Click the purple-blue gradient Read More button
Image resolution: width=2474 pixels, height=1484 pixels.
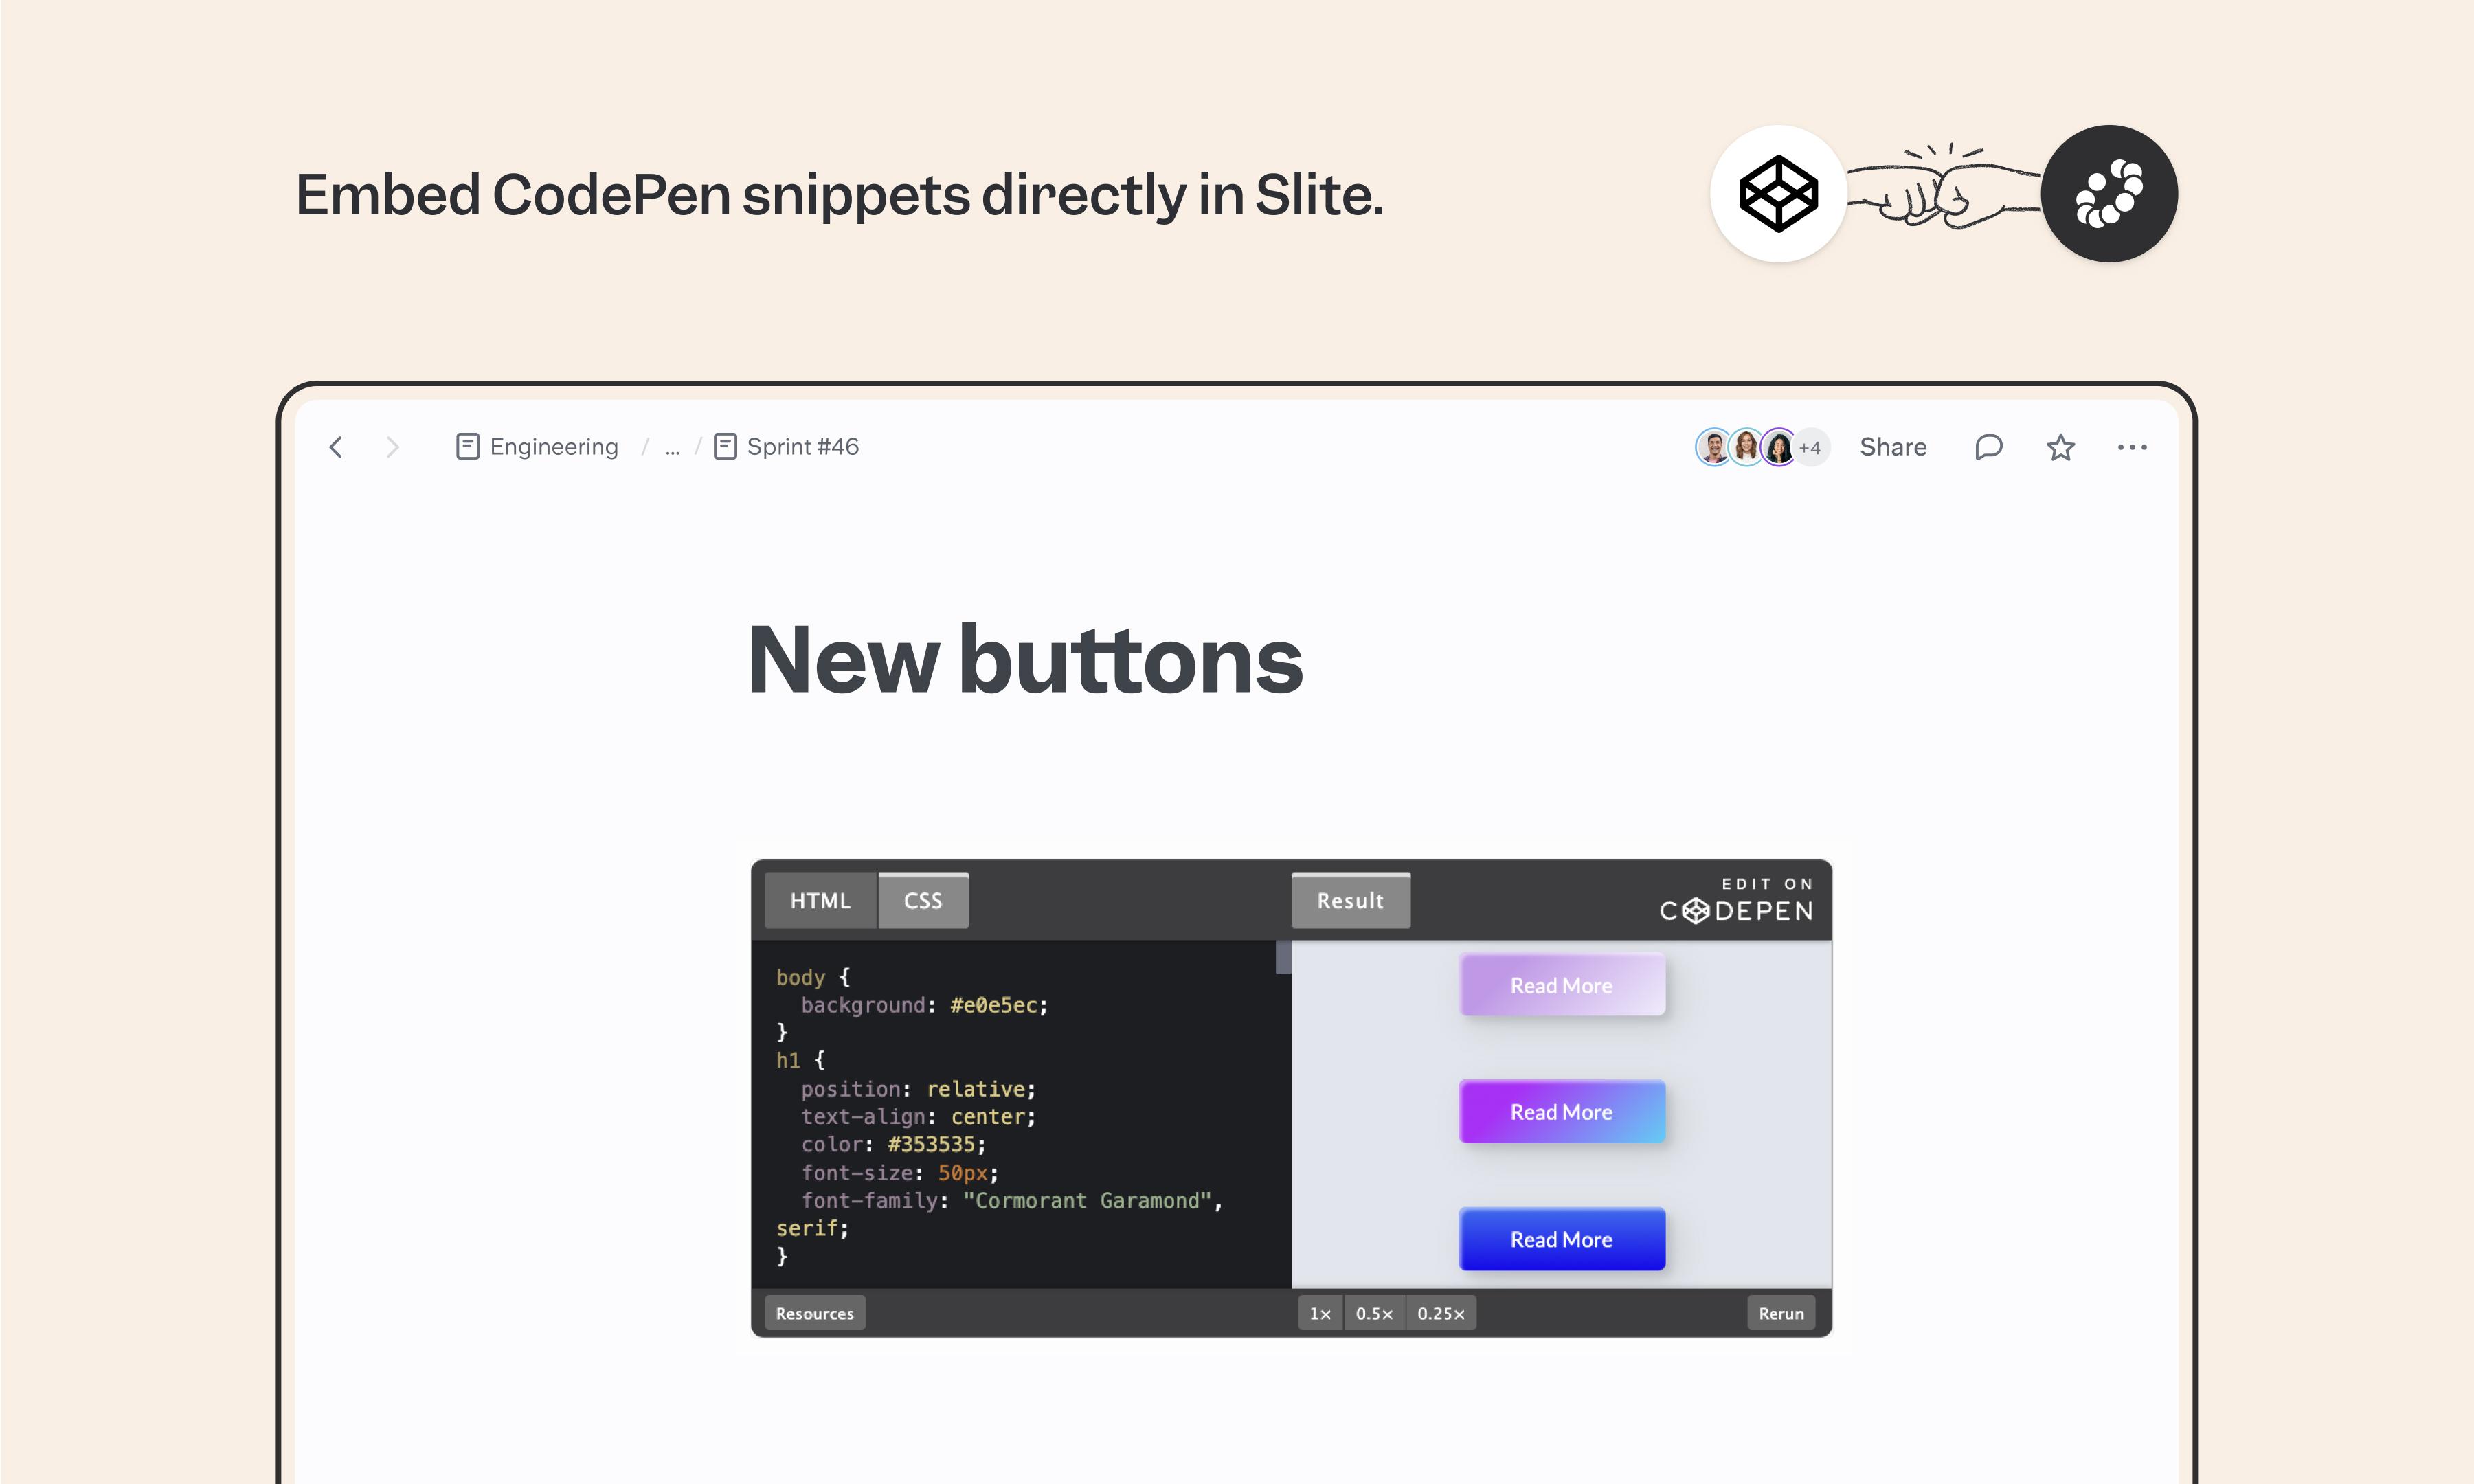pos(1562,1112)
